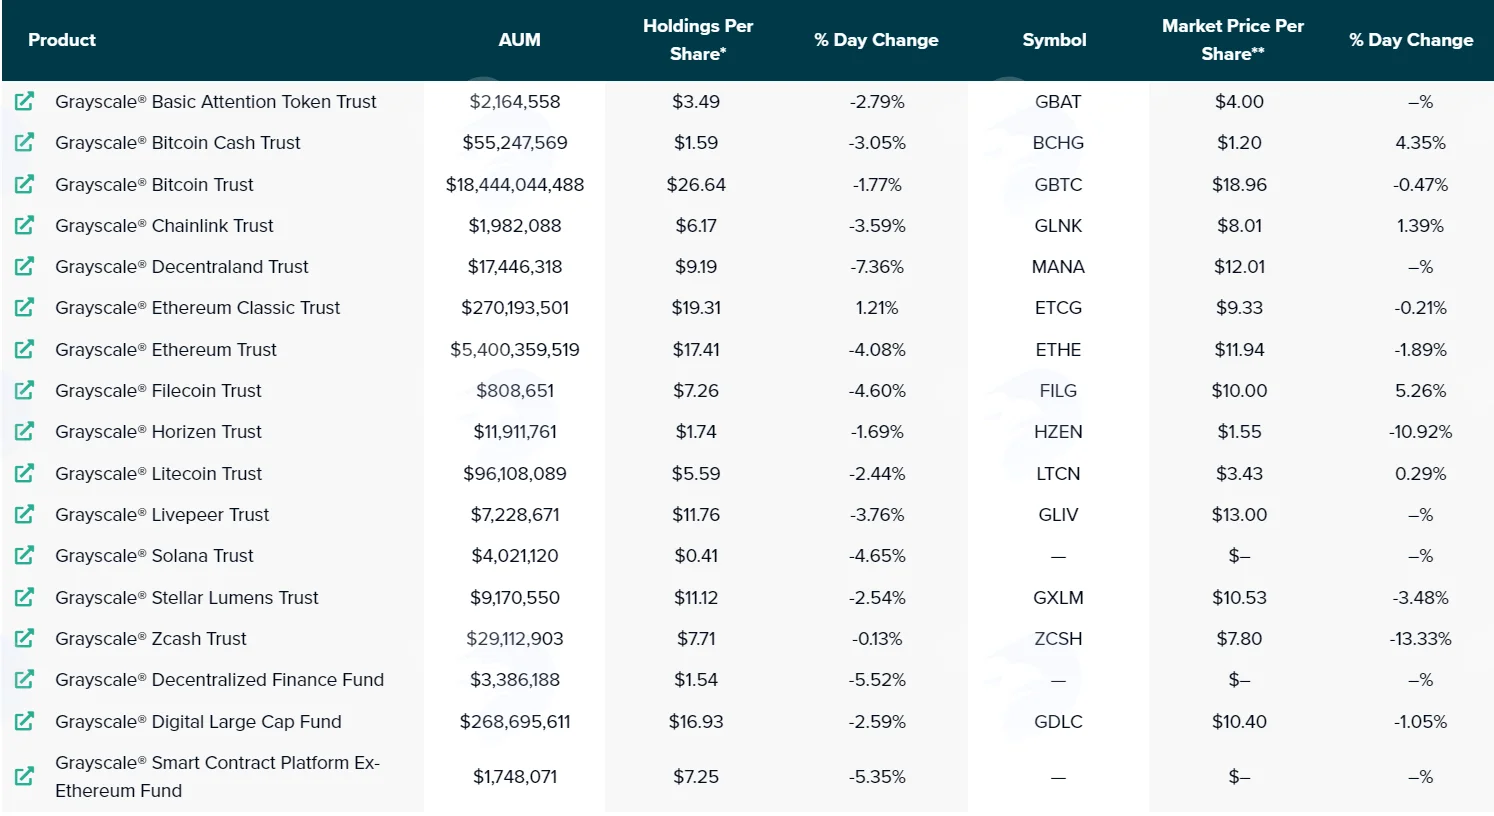Open the Grayscale Ethereum Trust product link
The height and width of the screenshot is (816, 1494).
coord(166,349)
